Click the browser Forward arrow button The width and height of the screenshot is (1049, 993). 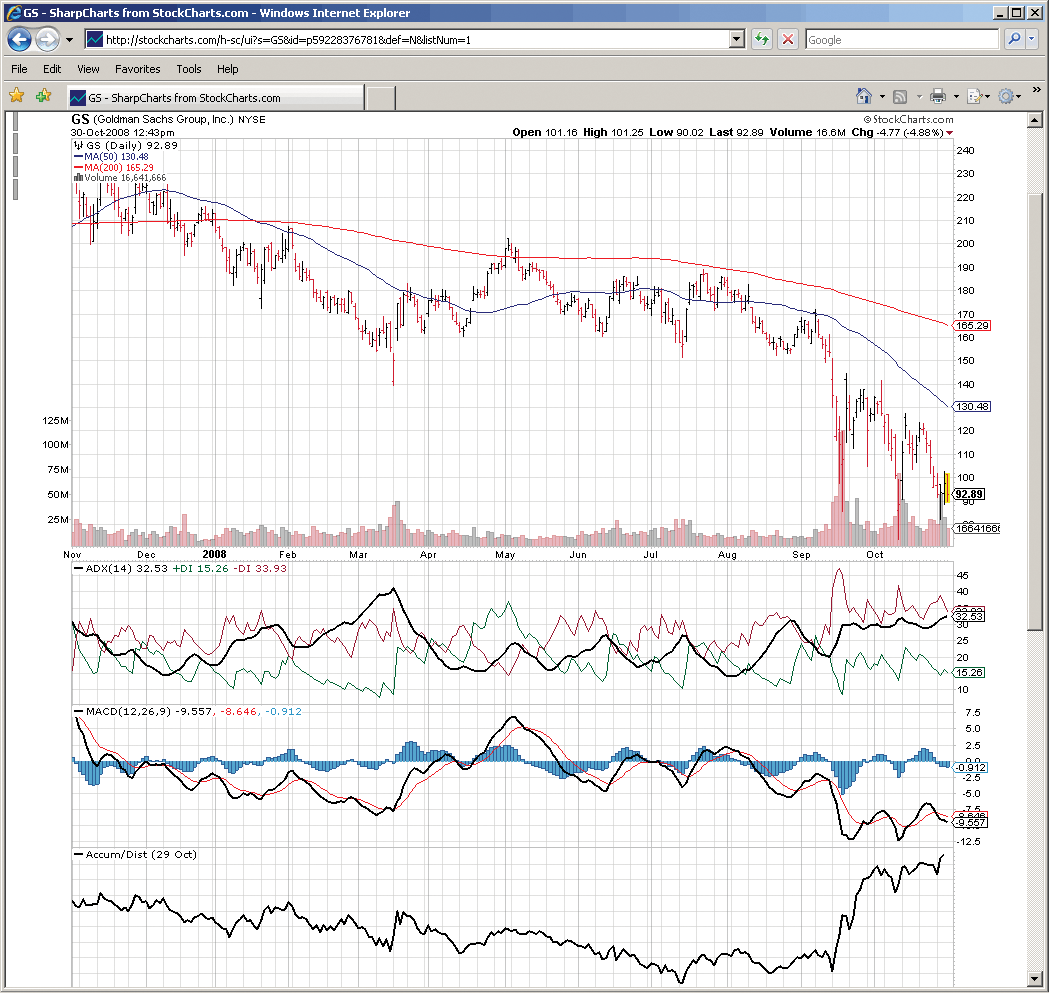point(47,40)
